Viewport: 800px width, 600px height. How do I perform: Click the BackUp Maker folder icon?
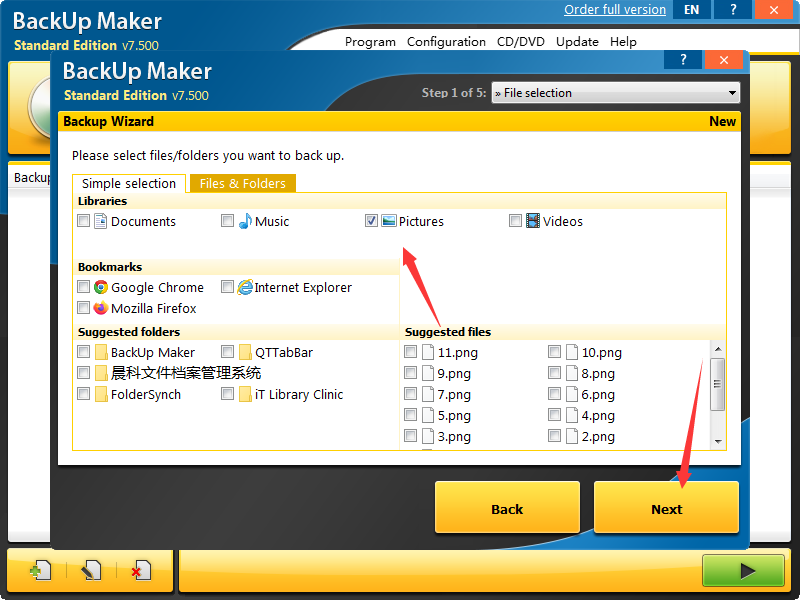pos(101,353)
